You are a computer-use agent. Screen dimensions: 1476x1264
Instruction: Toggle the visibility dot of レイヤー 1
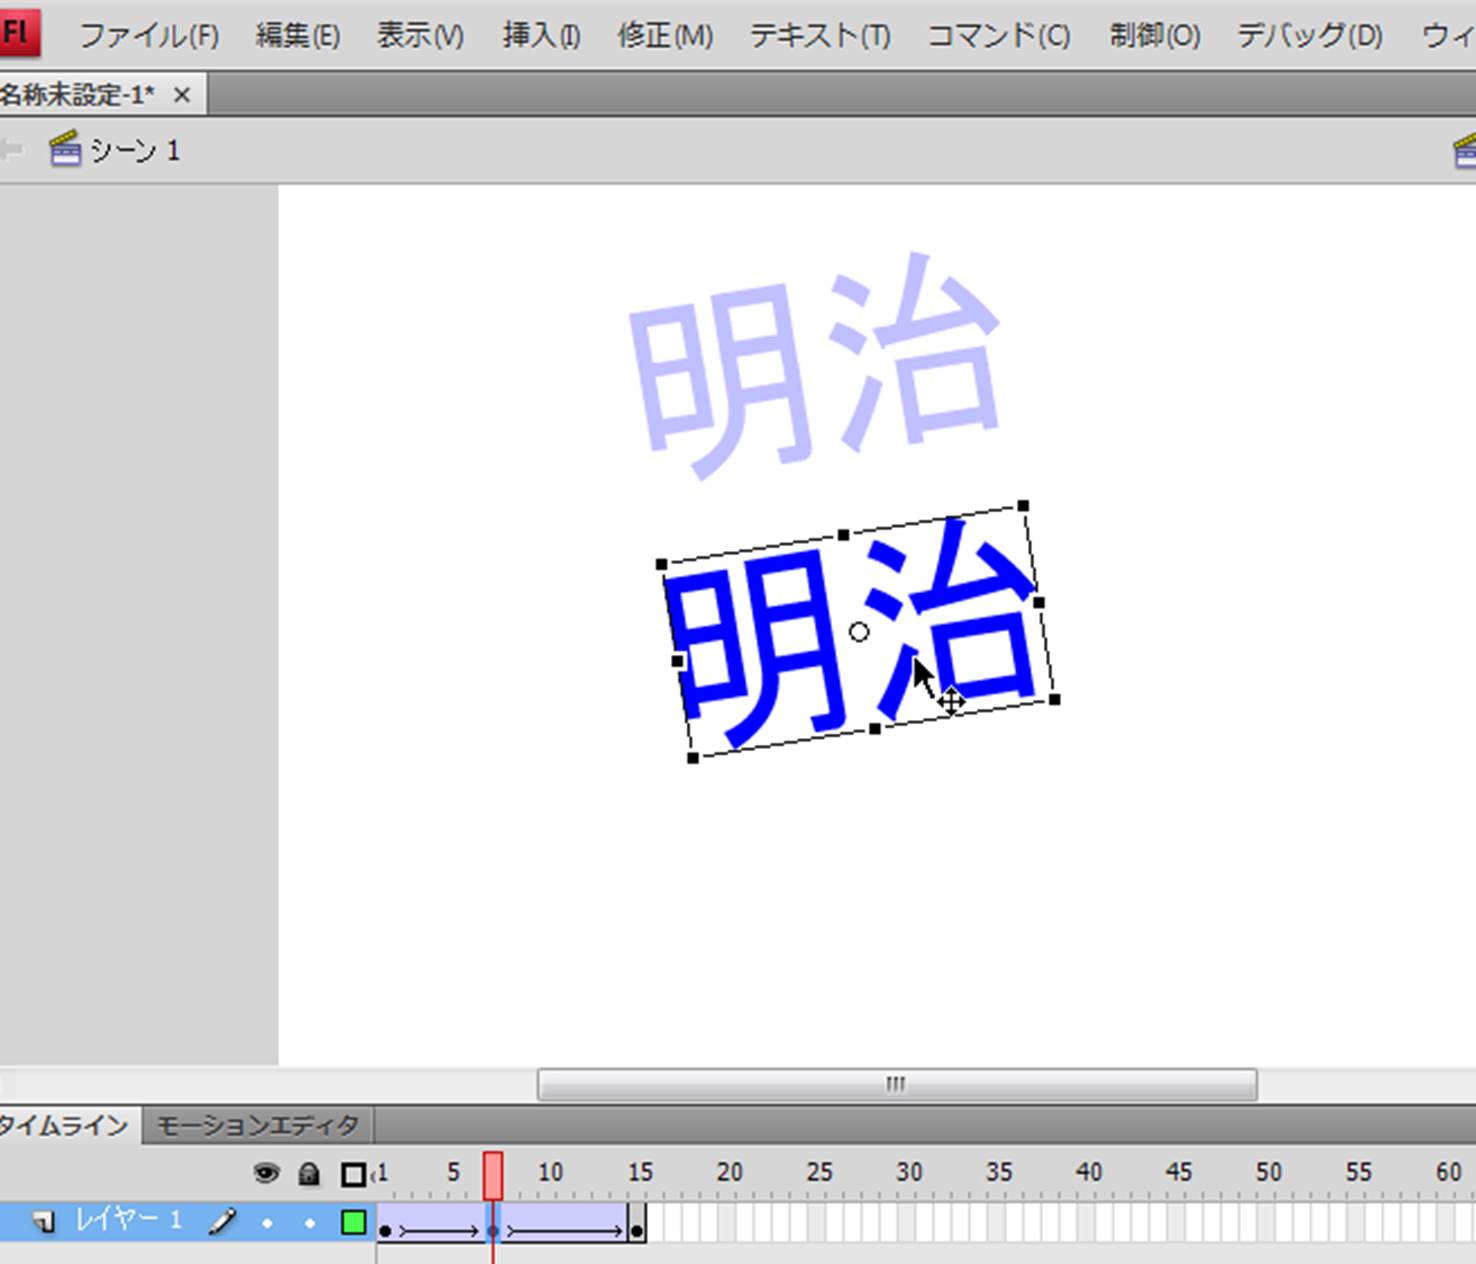click(267, 1223)
